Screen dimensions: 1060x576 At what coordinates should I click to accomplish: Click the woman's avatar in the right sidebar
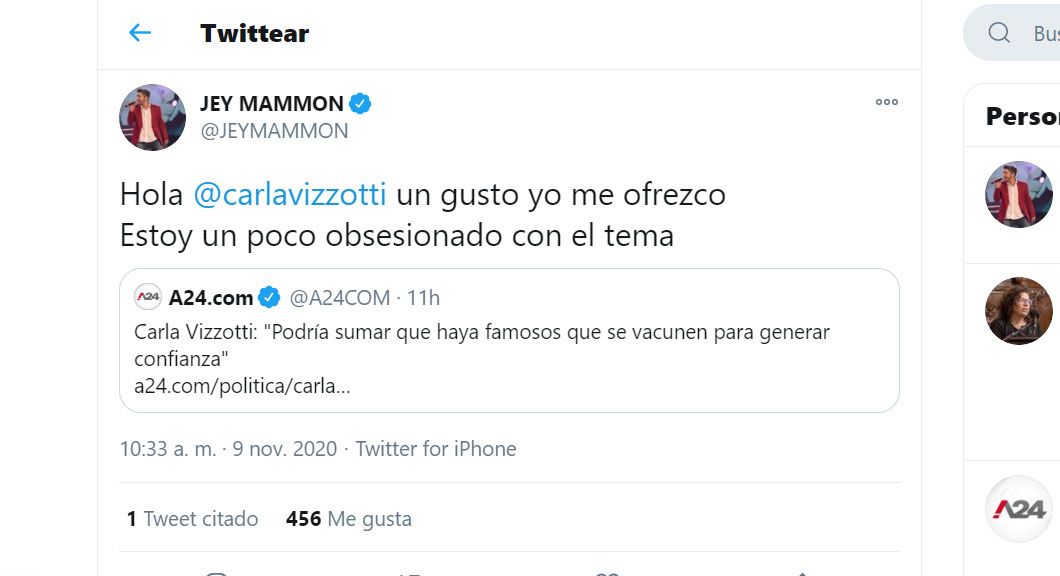click(1019, 311)
